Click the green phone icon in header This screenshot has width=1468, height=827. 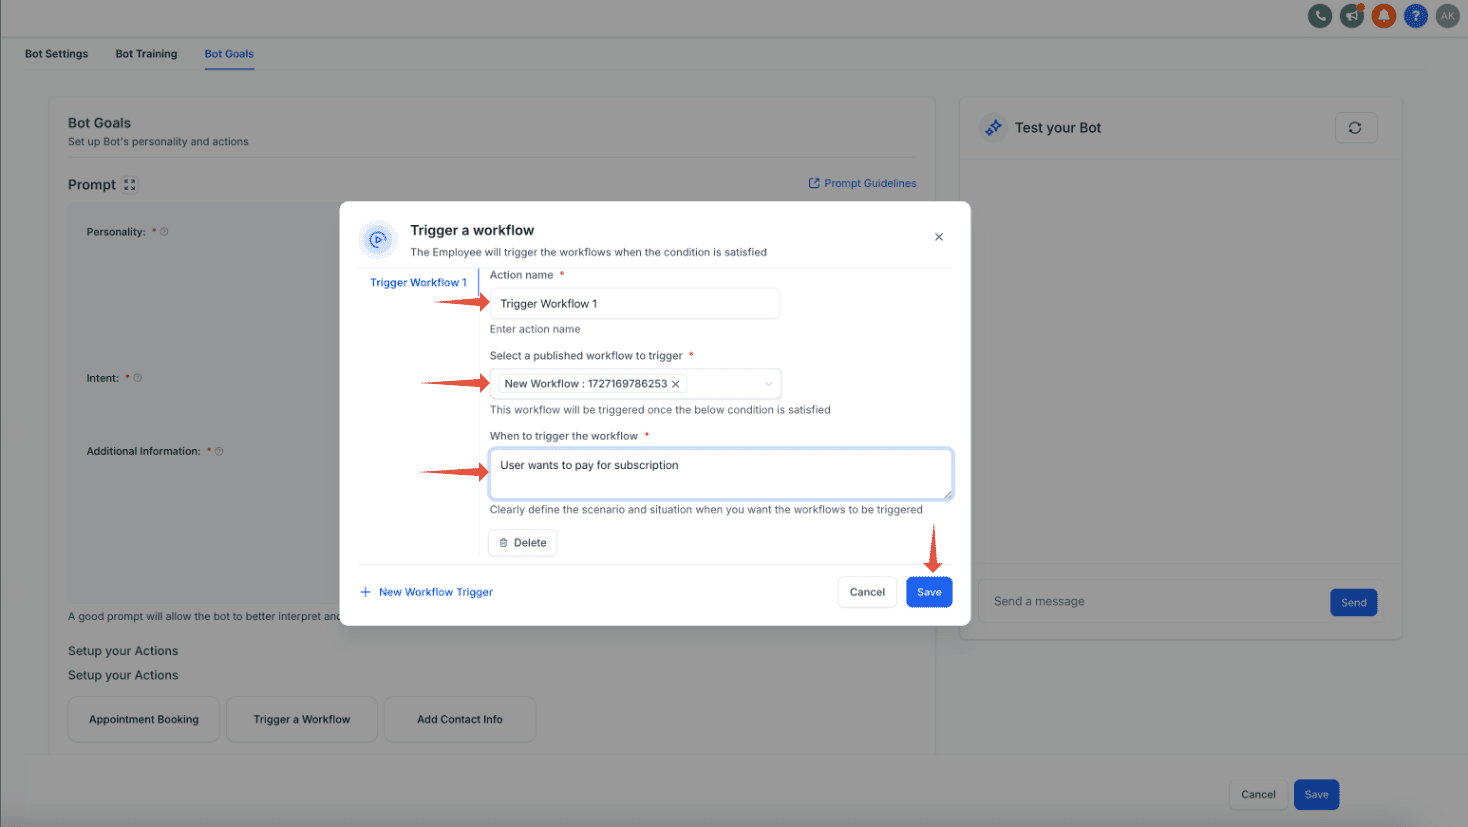[x=1320, y=16]
